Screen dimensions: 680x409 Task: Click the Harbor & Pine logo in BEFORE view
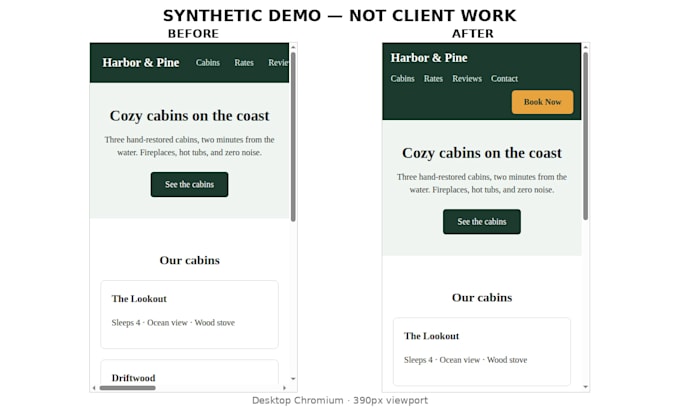coord(141,62)
